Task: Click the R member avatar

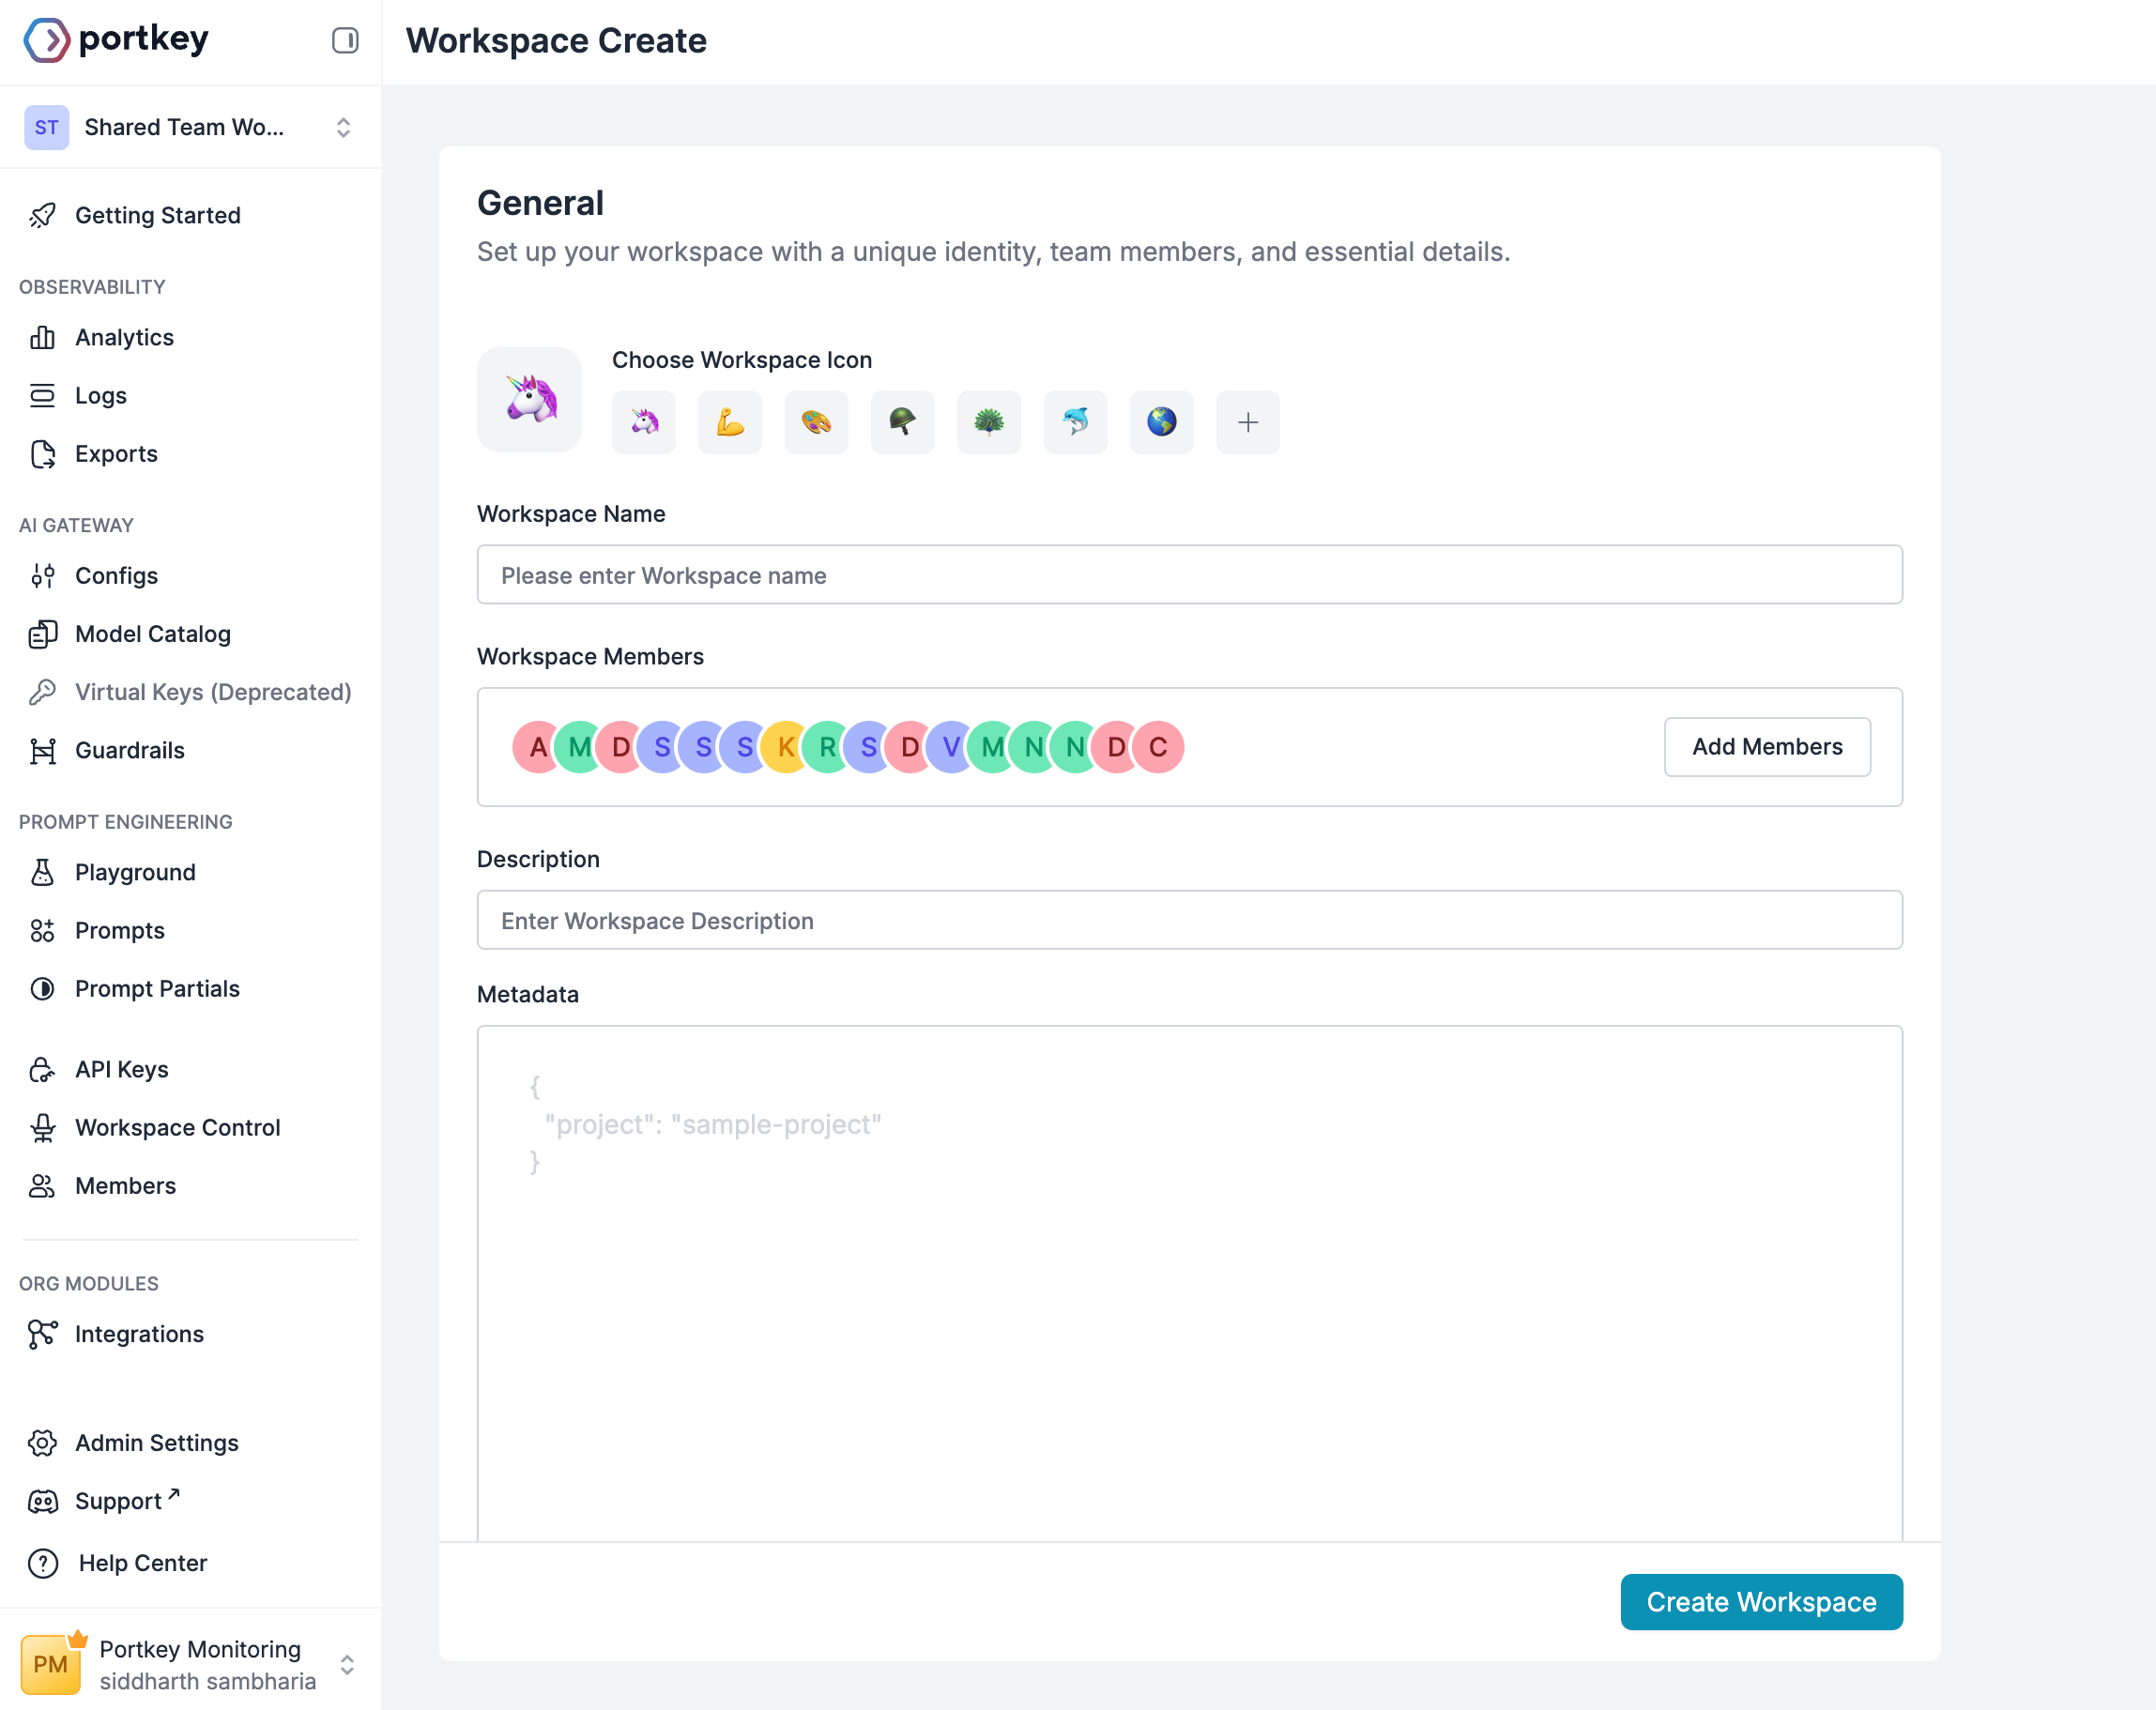Action: coord(827,747)
